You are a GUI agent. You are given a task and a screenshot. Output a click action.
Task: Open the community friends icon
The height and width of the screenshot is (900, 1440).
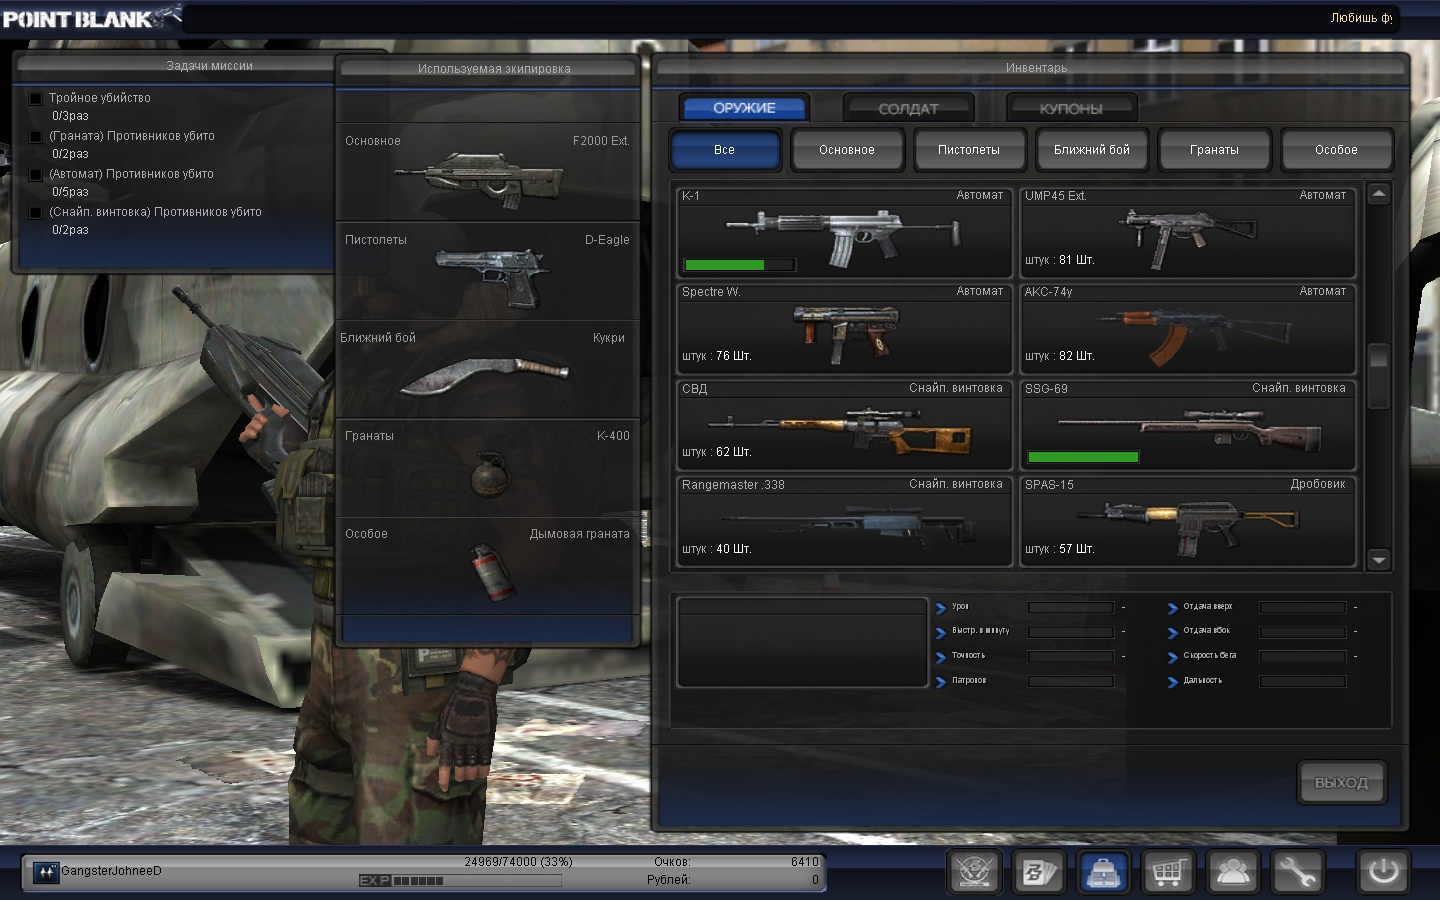coord(1233,872)
